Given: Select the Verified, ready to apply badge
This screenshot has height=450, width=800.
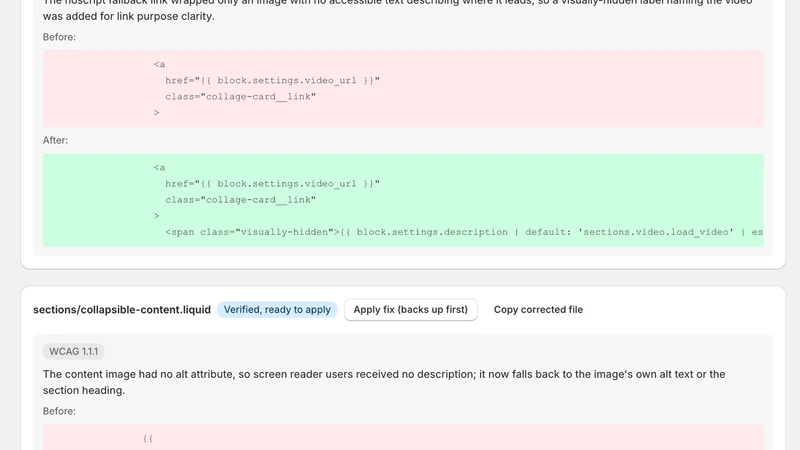Looking at the screenshot, I should click(277, 310).
